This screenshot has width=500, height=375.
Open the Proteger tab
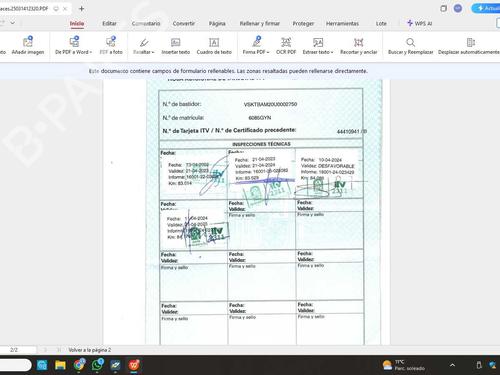303,23
